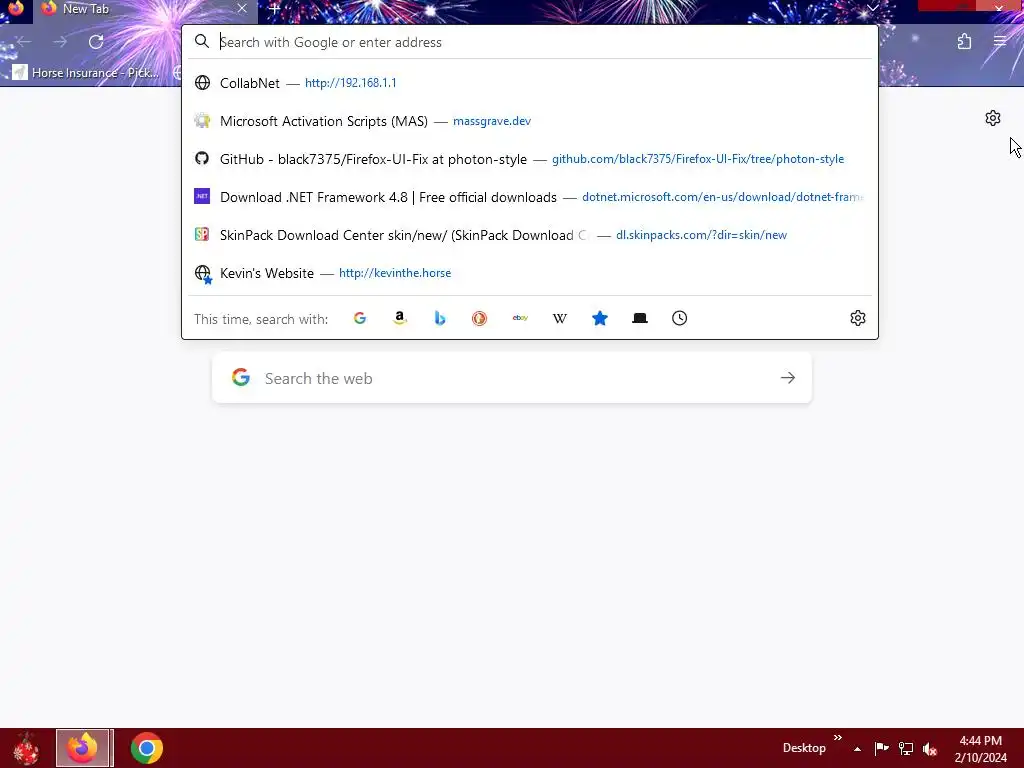Search in History using clock icon

pos(679,318)
